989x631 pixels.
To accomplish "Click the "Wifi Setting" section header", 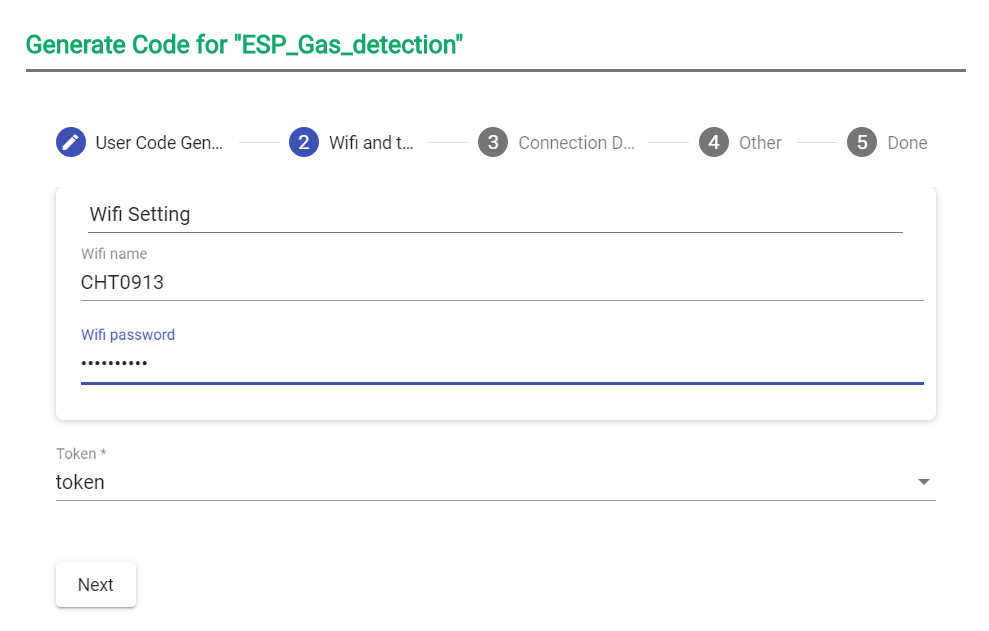I will (x=140, y=214).
